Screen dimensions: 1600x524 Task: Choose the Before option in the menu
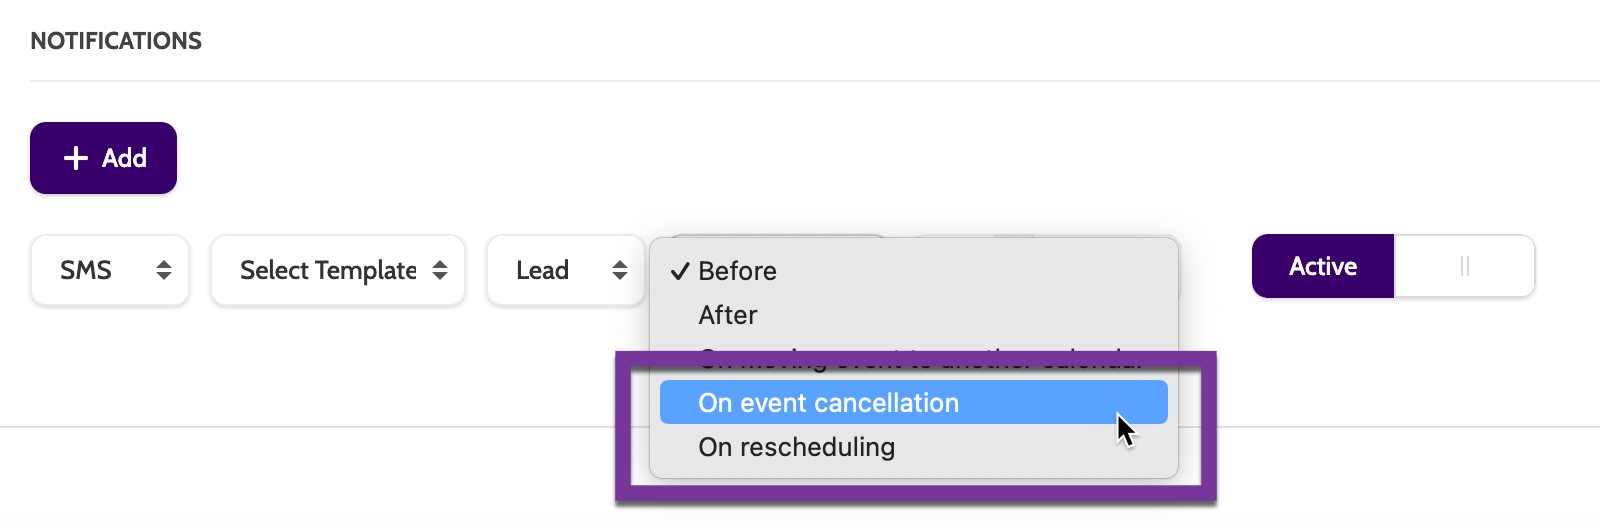[x=738, y=271]
